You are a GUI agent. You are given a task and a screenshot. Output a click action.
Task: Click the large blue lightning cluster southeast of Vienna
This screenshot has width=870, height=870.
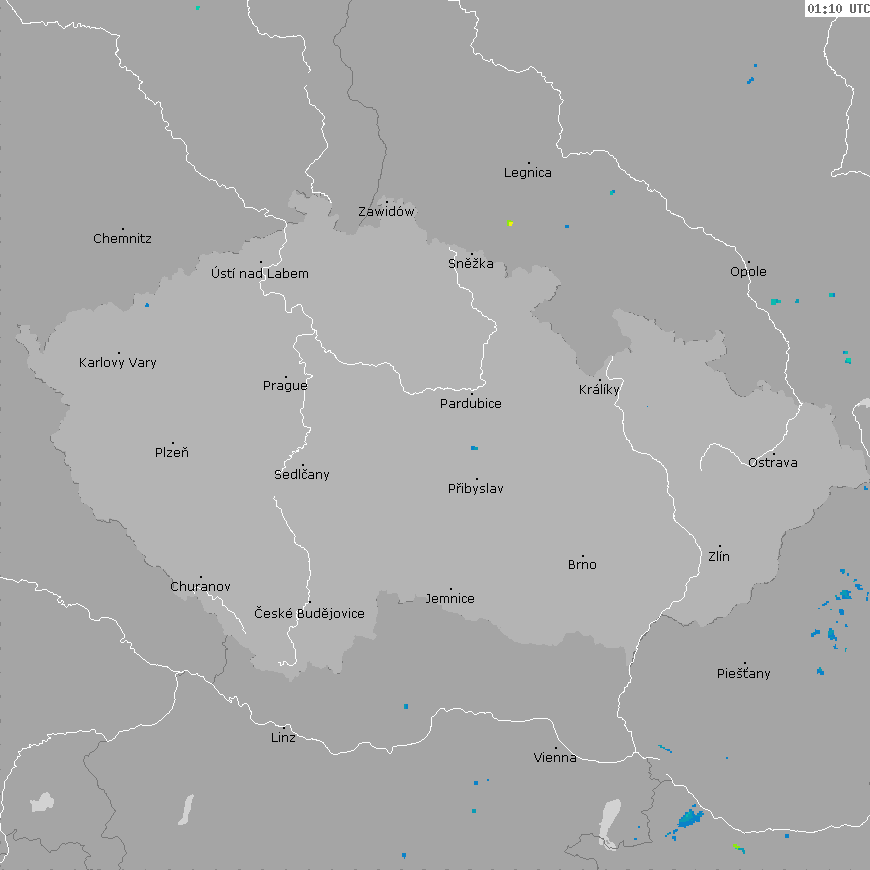coord(688,820)
